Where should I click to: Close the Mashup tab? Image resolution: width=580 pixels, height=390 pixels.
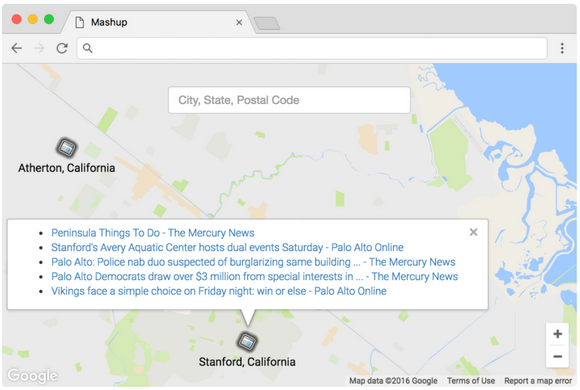pyautogui.click(x=239, y=23)
